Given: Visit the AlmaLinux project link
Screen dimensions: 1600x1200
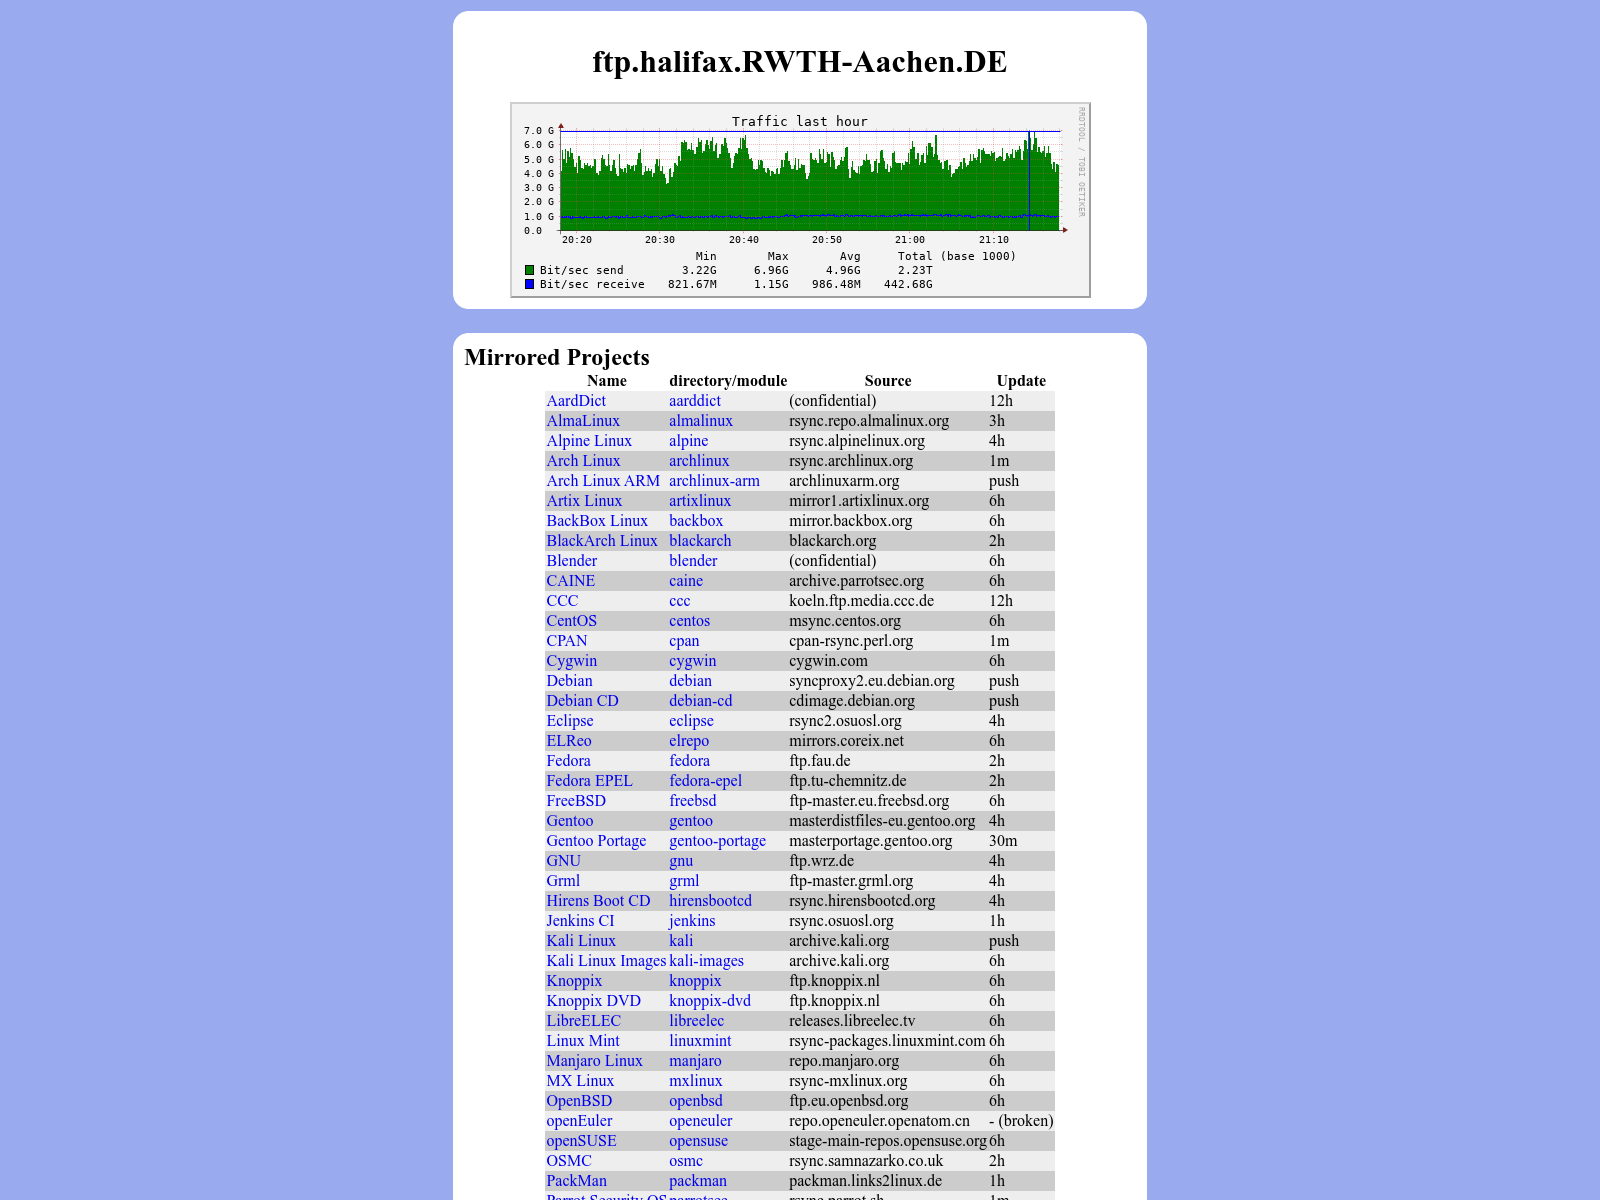Looking at the screenshot, I should (x=583, y=421).
